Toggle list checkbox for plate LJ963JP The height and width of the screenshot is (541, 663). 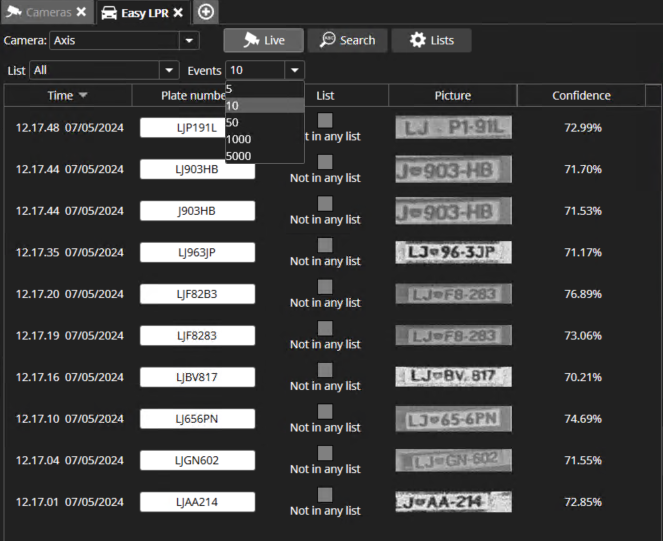tap(325, 245)
